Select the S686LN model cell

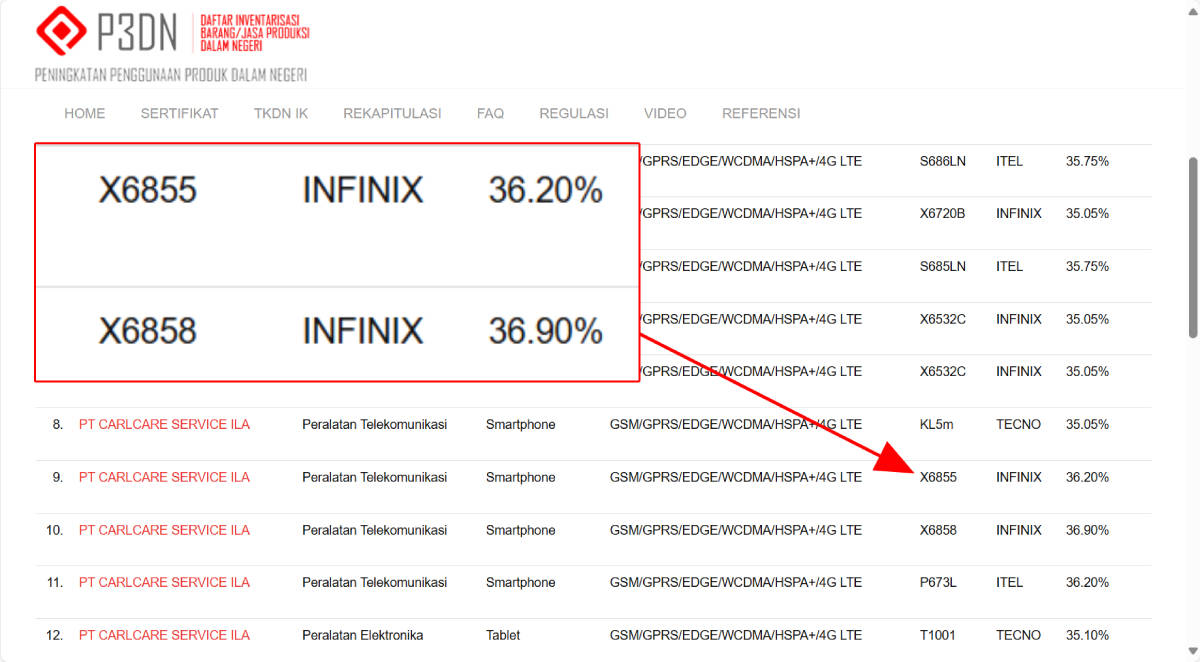(943, 160)
